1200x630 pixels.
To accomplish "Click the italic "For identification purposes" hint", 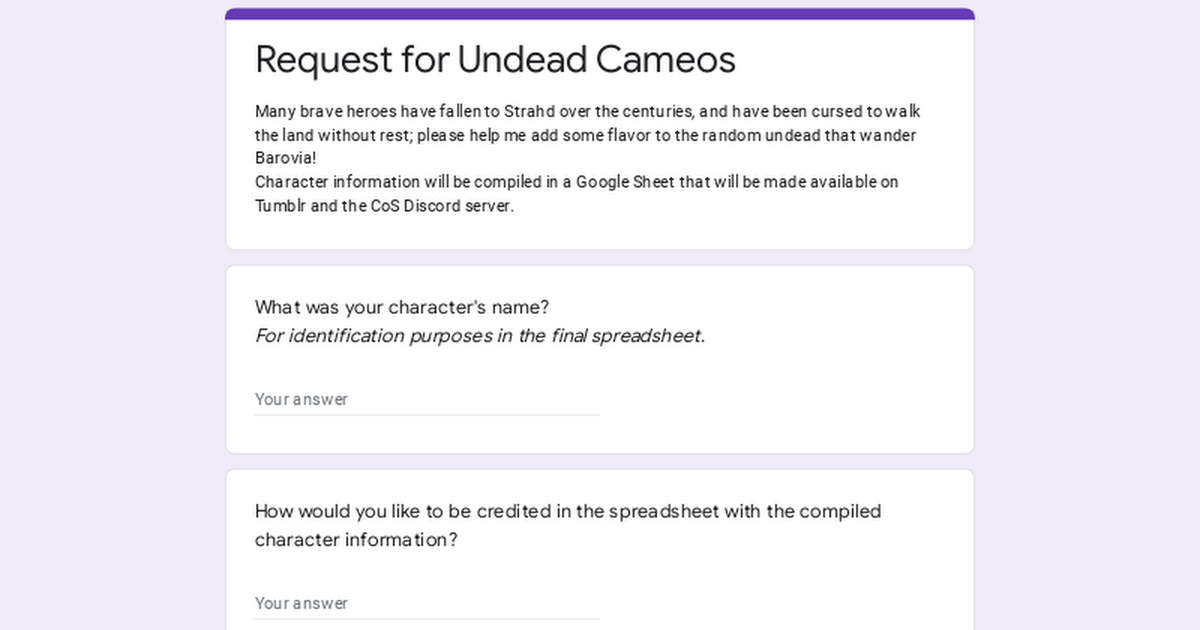I will (x=480, y=336).
